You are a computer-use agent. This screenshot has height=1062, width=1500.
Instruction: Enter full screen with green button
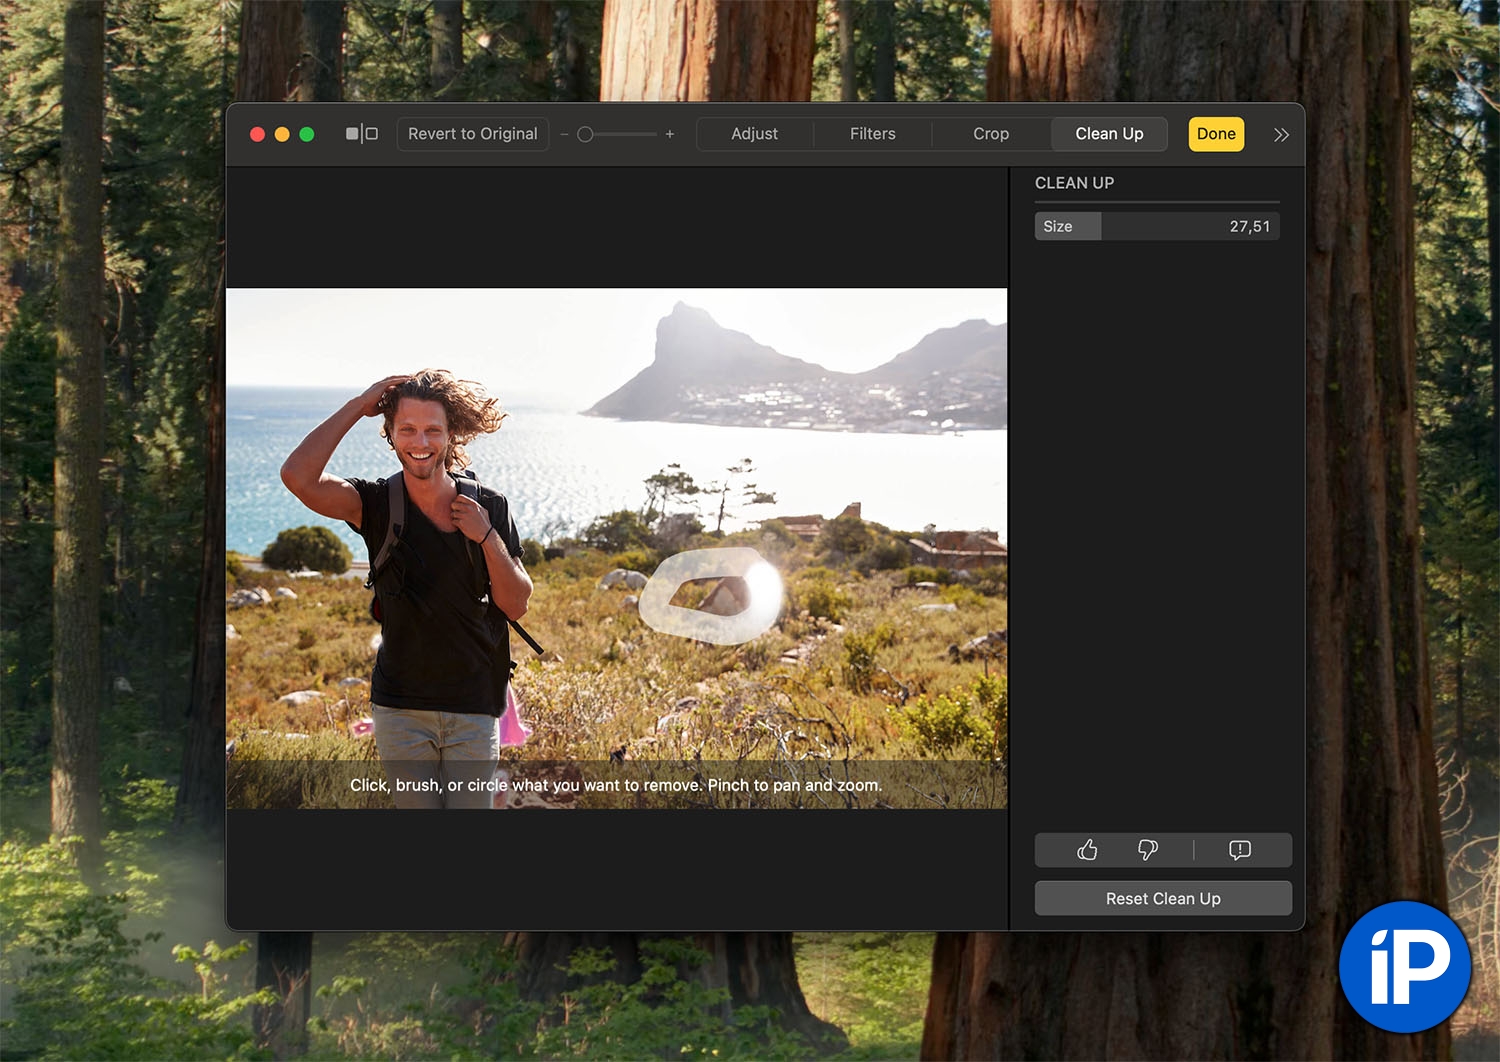click(307, 134)
